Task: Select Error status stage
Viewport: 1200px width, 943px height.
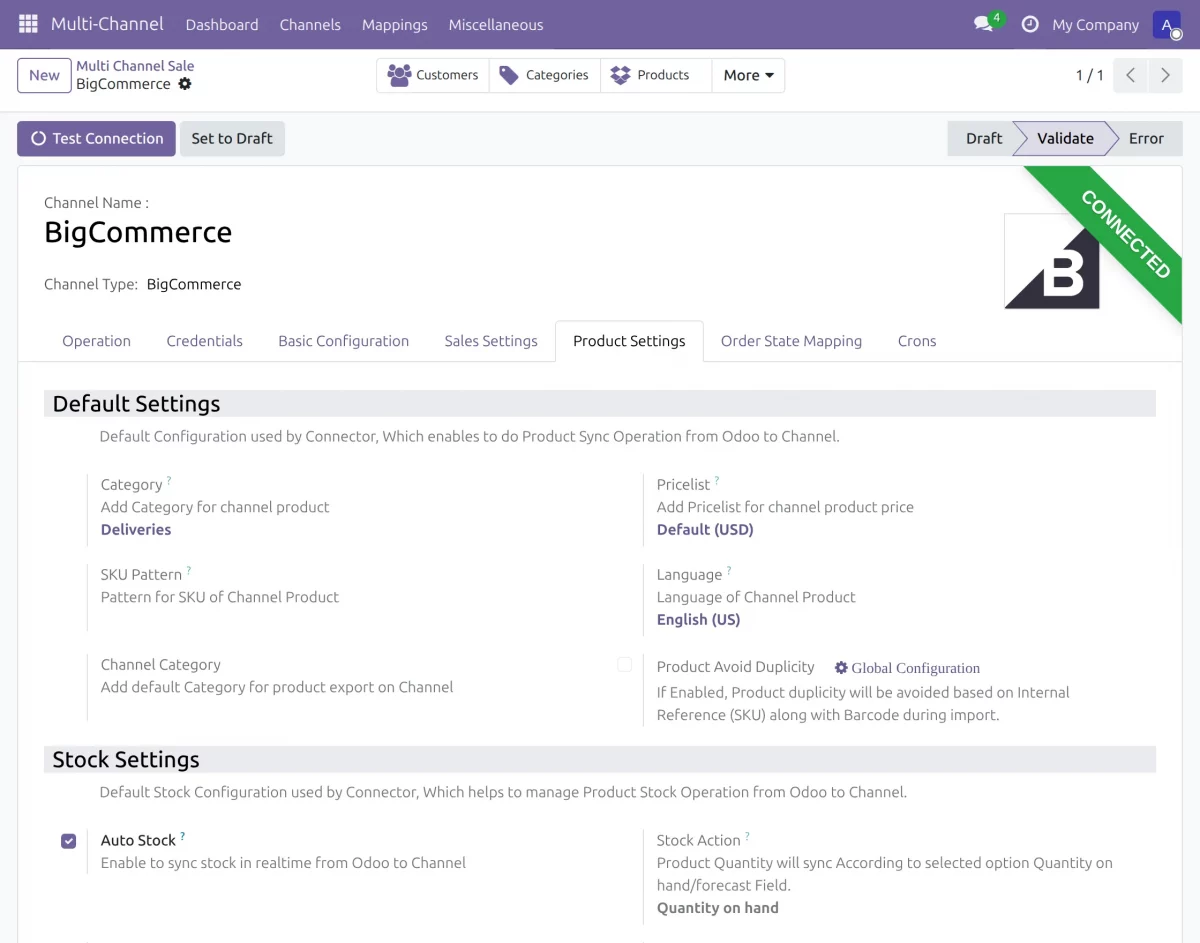Action: click(x=1146, y=139)
